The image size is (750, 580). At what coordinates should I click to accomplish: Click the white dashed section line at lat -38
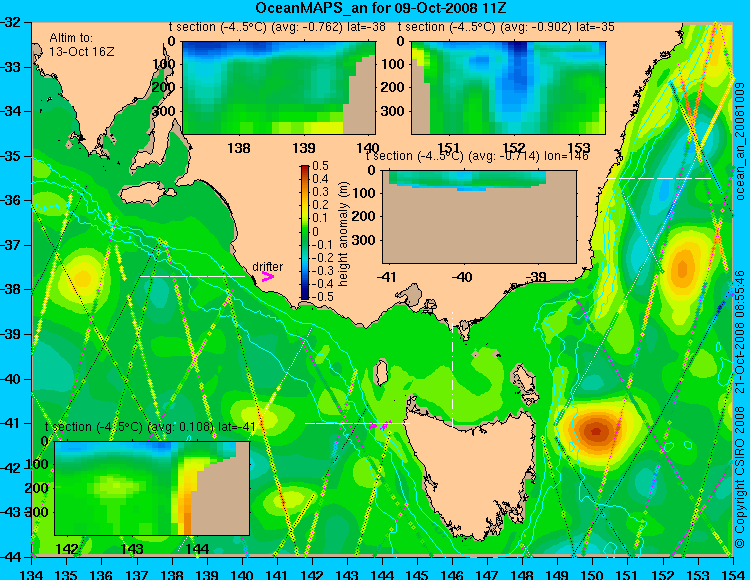pyautogui.click(x=192, y=276)
